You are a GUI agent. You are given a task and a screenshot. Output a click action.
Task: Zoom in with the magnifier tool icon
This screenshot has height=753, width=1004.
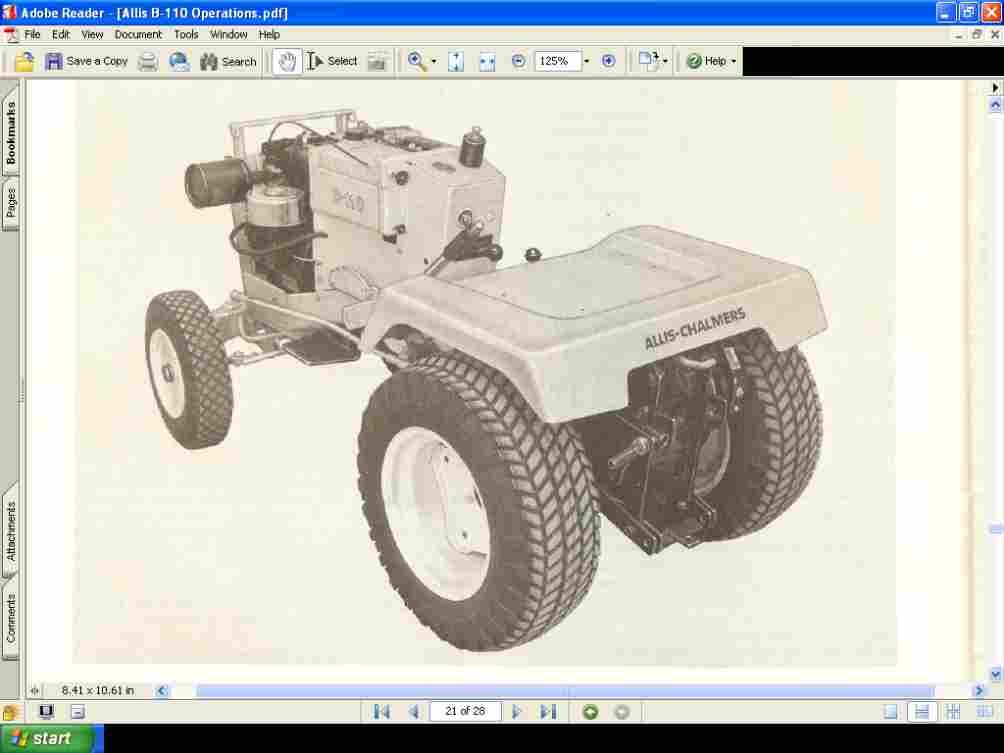[x=417, y=61]
